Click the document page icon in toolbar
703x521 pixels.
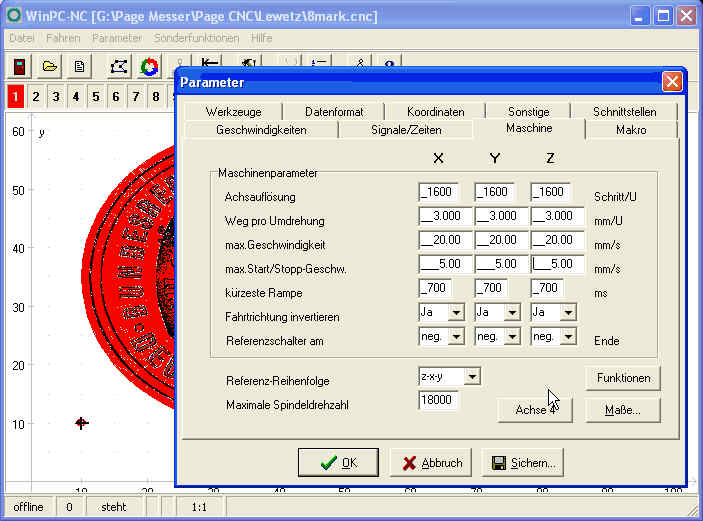coord(79,67)
